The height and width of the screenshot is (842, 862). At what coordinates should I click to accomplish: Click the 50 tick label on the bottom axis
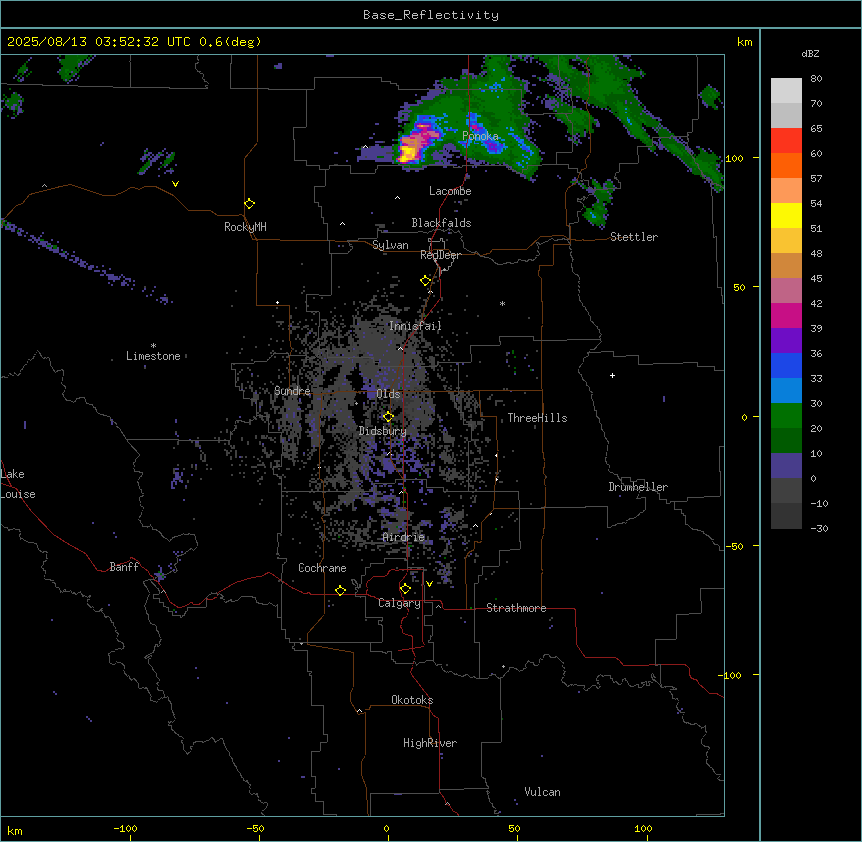point(515,829)
